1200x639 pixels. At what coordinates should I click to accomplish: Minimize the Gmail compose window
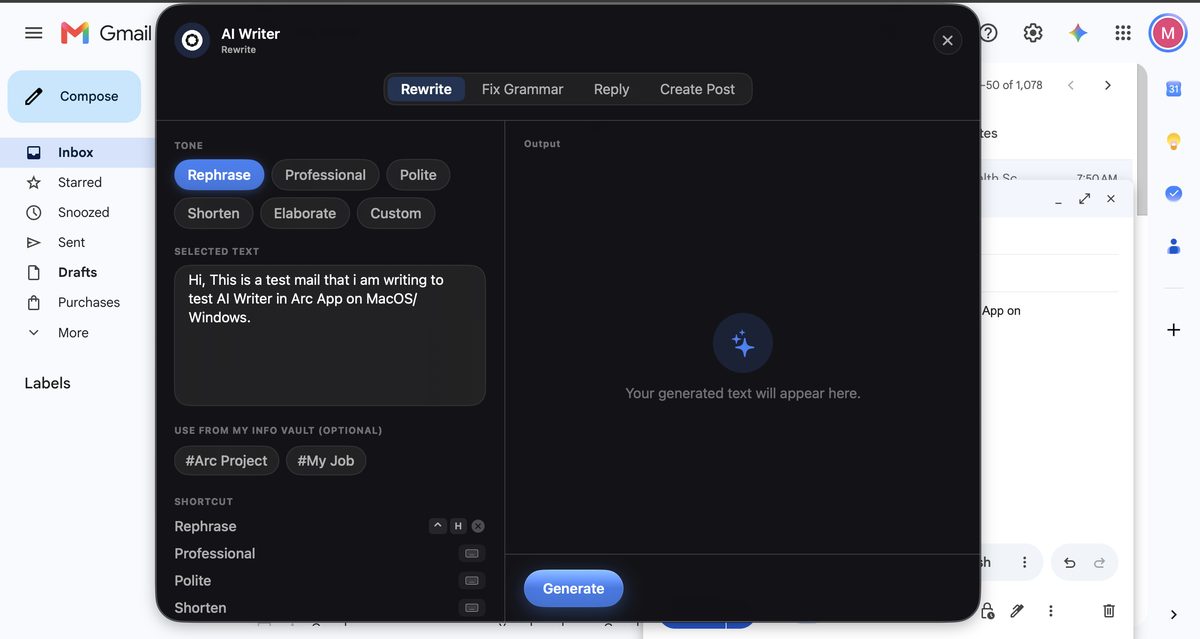pos(1059,201)
